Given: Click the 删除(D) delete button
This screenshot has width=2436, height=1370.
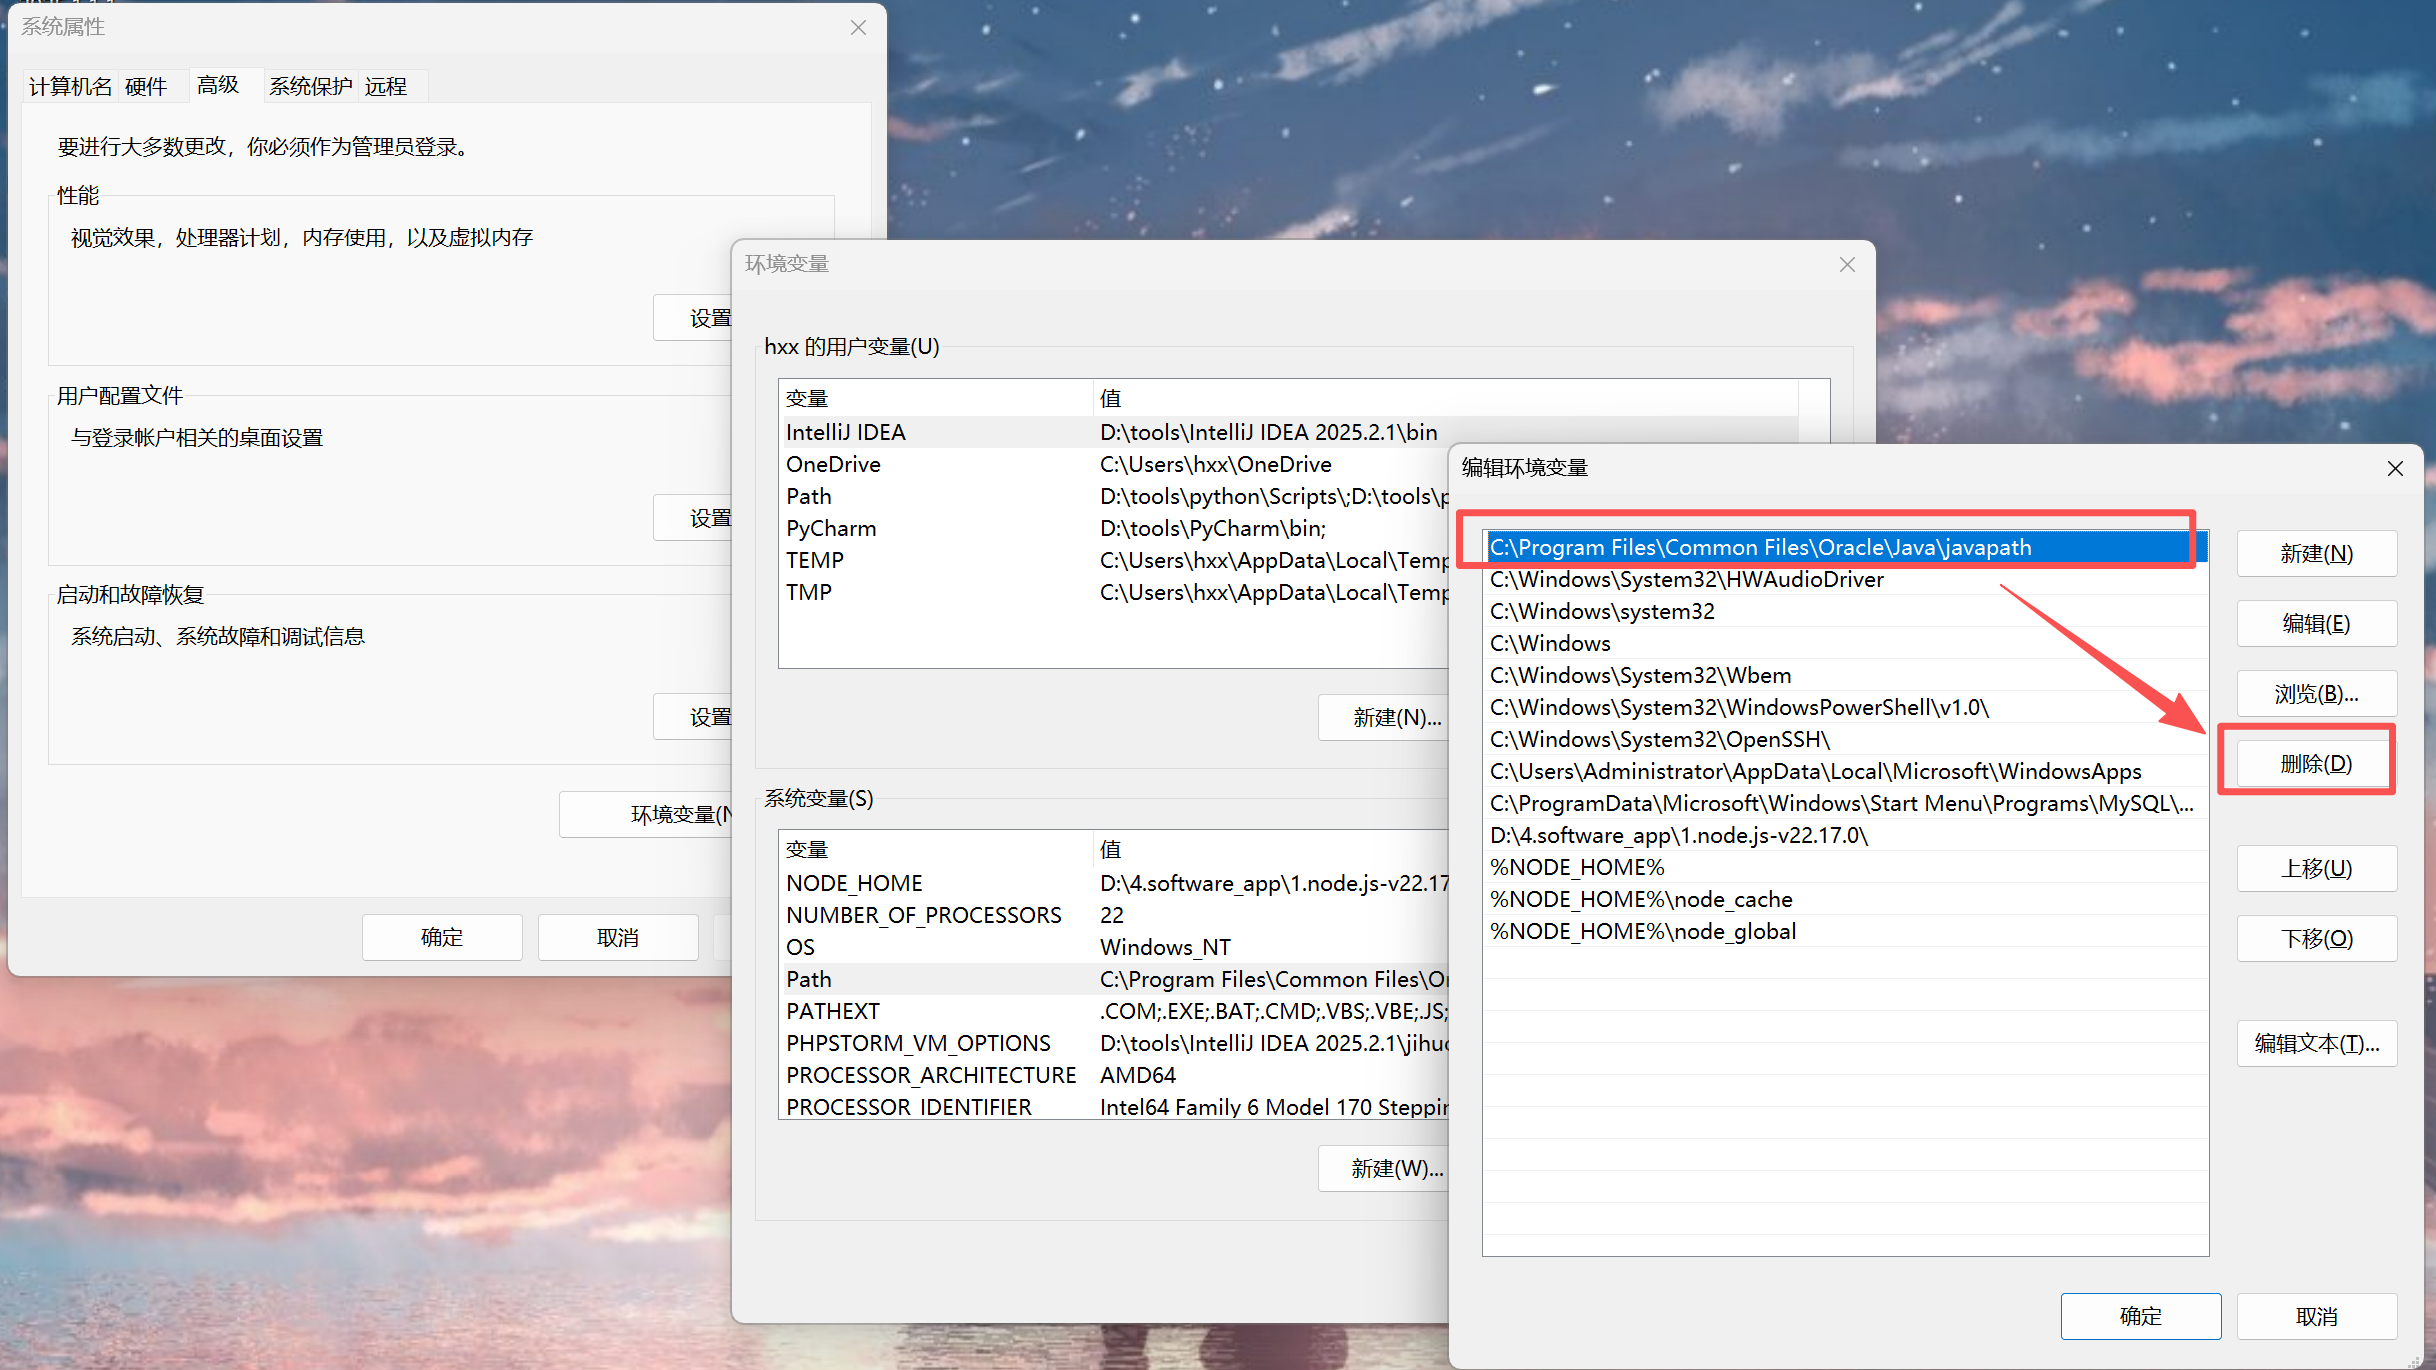Looking at the screenshot, I should 2315,764.
